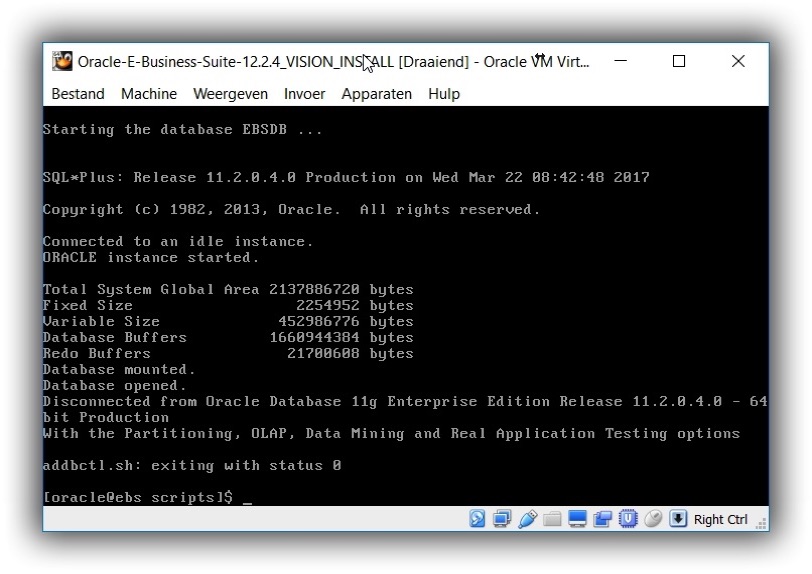Click the 'Variable Size' value 452986776
Image resolution: width=812 pixels, height=574 pixels.
(318, 322)
